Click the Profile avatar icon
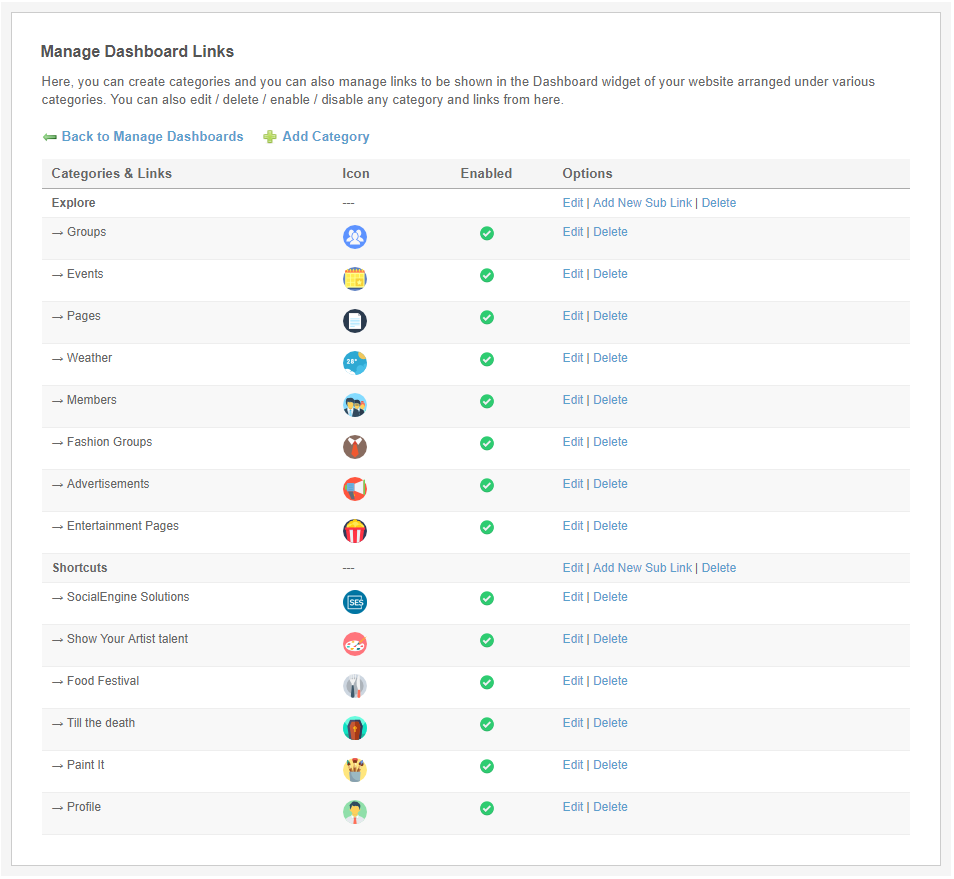The width and height of the screenshot is (954, 879). [354, 812]
